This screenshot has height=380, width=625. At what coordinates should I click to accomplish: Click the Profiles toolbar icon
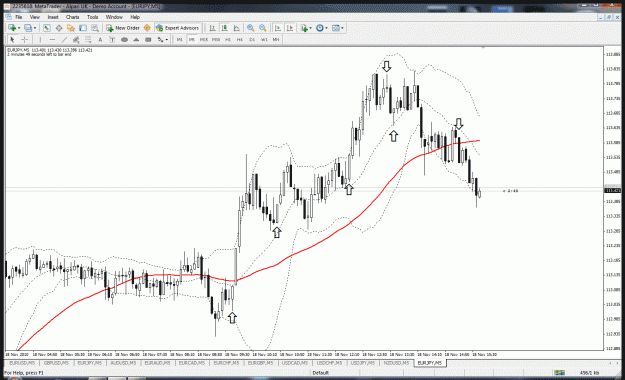point(28,28)
